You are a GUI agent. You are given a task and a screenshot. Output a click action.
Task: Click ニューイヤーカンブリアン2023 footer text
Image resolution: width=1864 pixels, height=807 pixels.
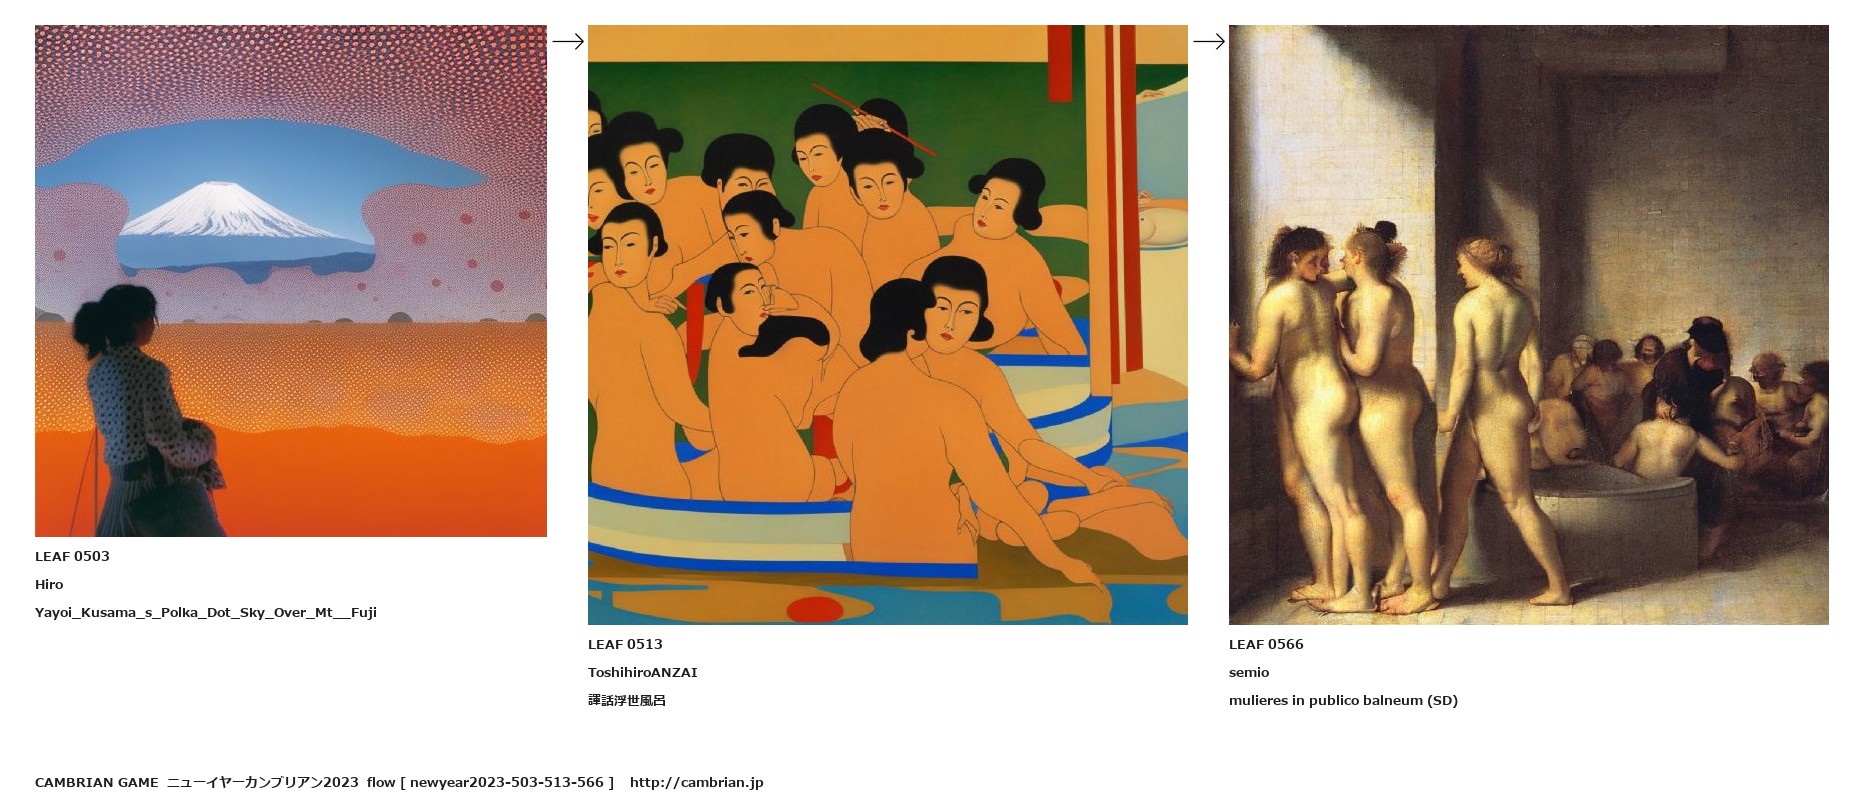point(262,782)
